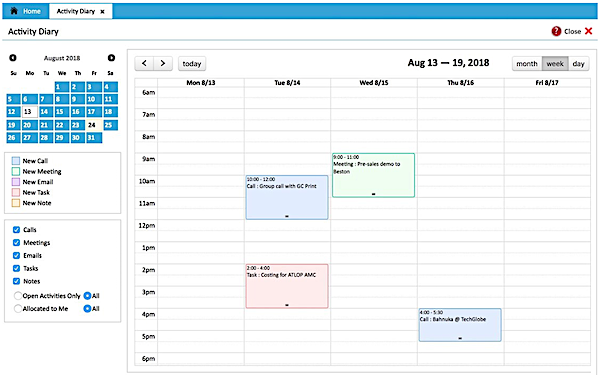Select August 15 in mini calendar
The height and width of the screenshot is (375, 600).
(x=61, y=112)
